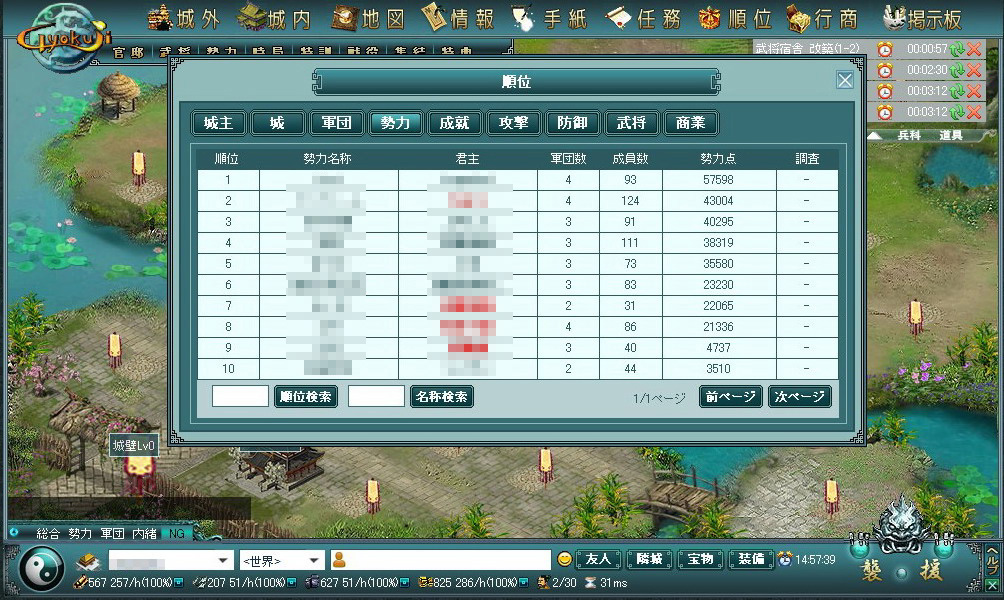Select the 道具 items tab
Screen dimensions: 1004x600
(951, 135)
